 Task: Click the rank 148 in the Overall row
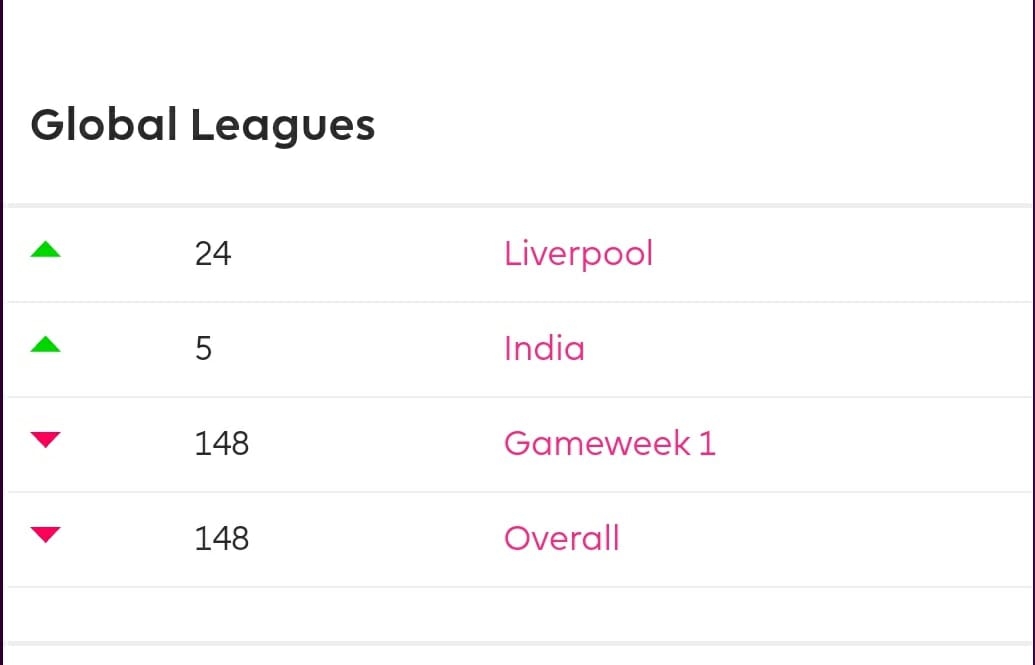[221, 538]
